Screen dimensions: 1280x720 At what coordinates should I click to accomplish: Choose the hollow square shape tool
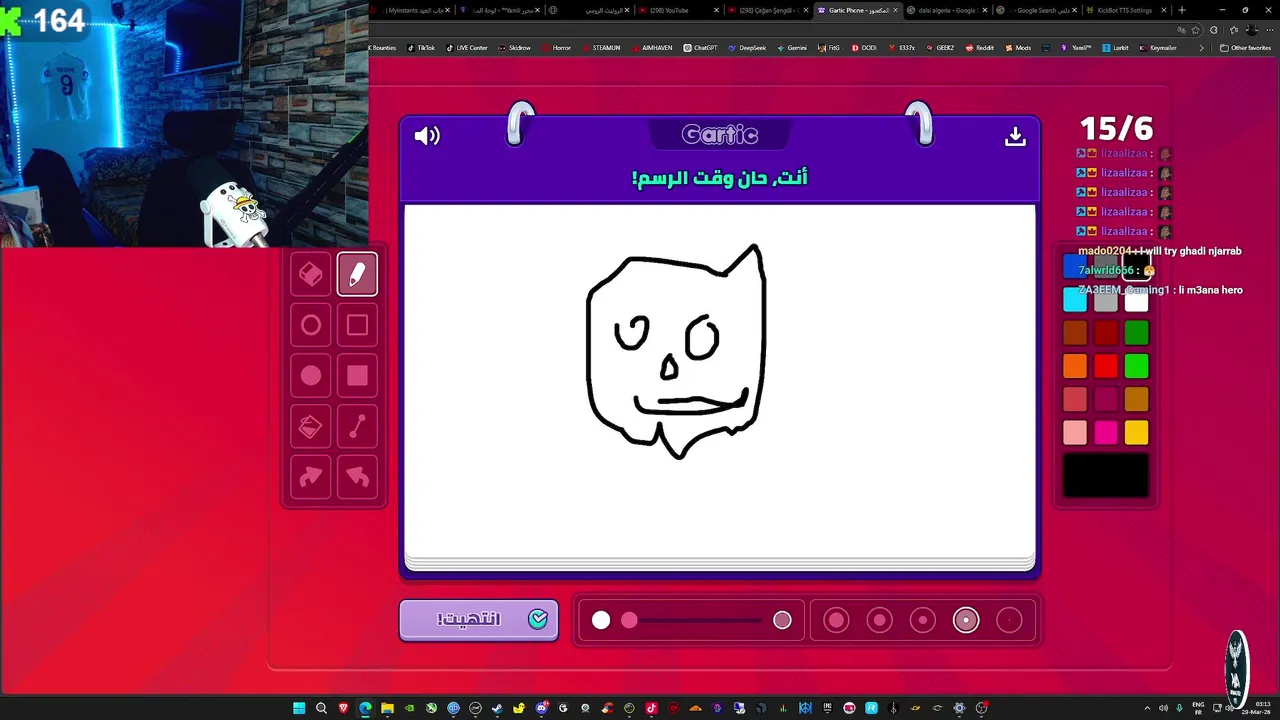[357, 325]
